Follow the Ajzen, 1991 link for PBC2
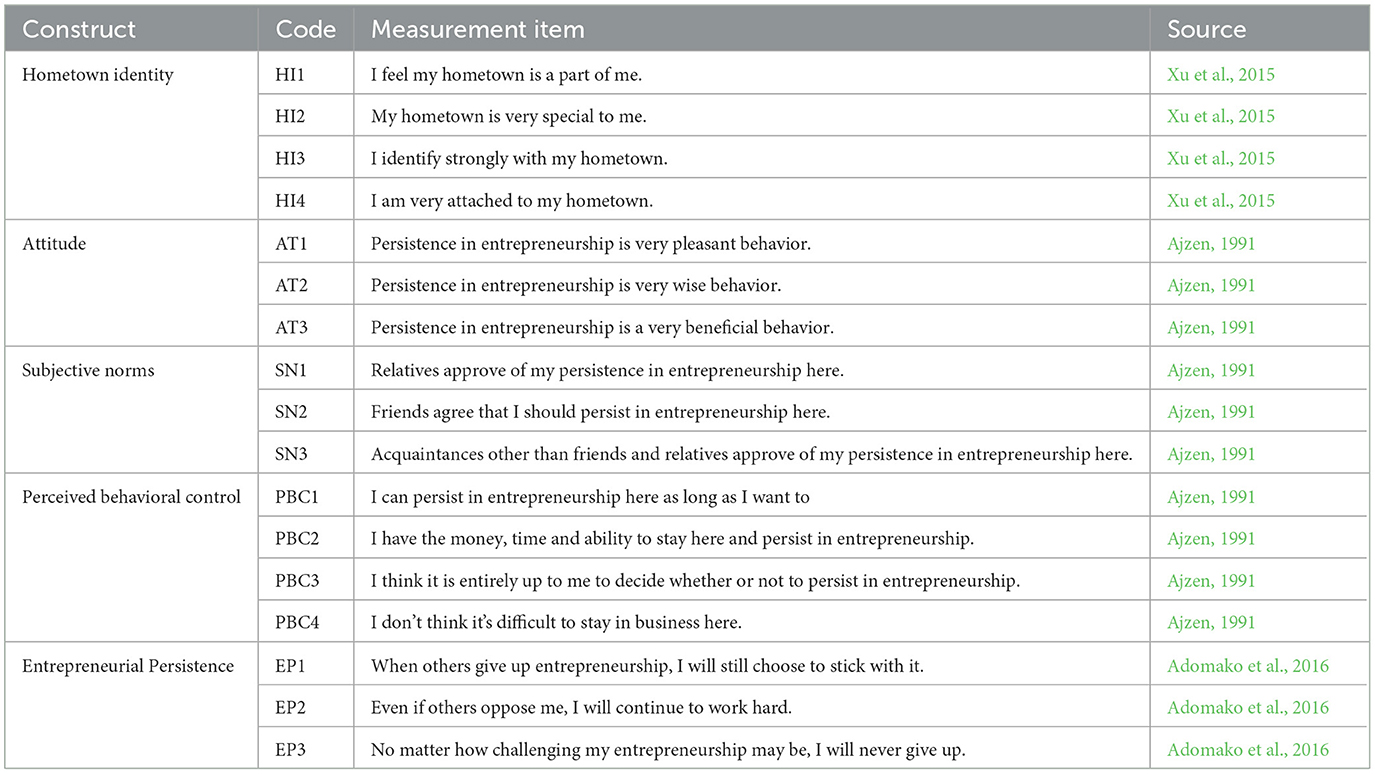Viewport: 1375px width, 774px height. click(1211, 539)
